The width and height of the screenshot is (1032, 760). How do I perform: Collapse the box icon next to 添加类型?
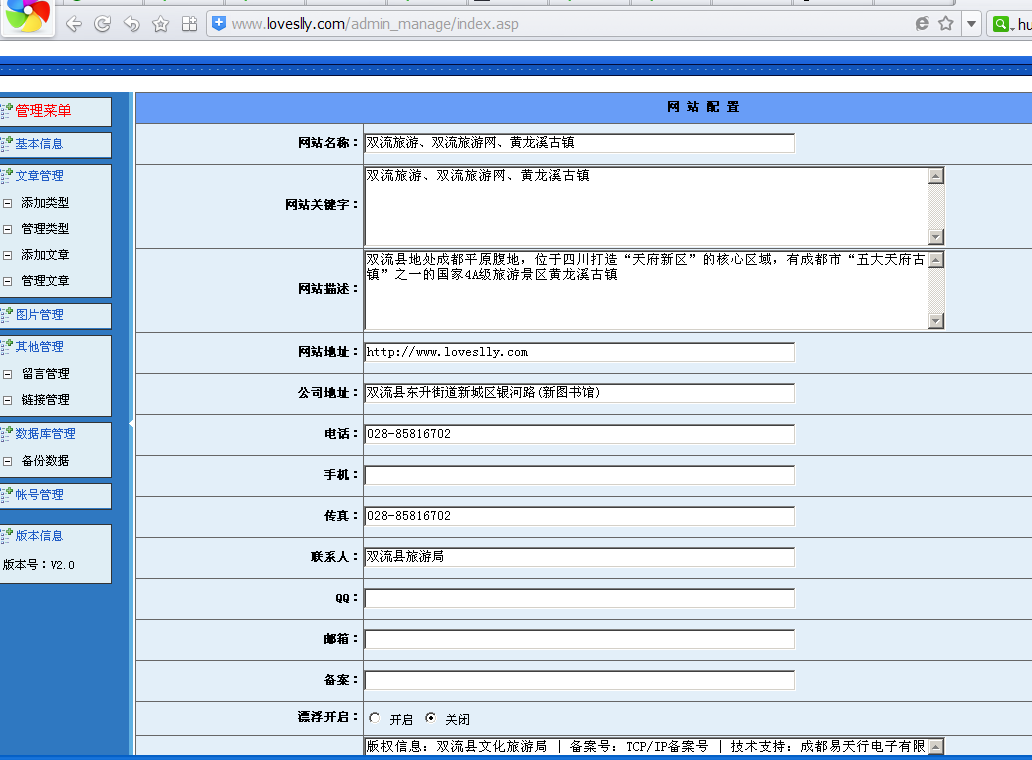point(8,203)
